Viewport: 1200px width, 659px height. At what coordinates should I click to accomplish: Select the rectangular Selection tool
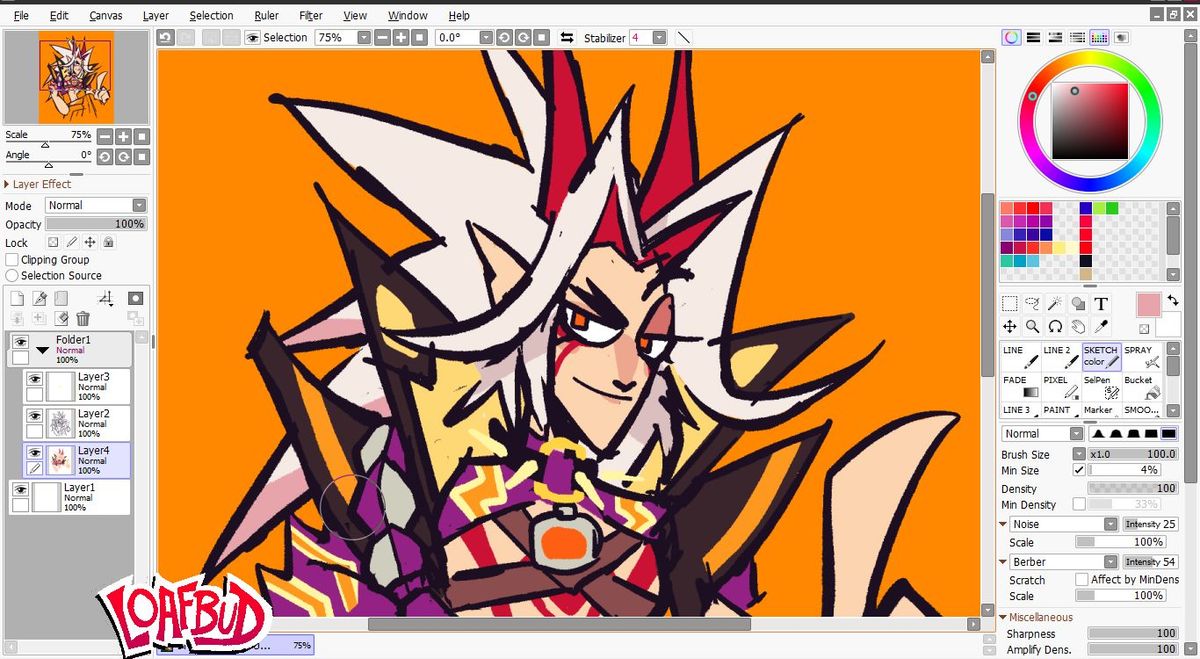[1010, 304]
